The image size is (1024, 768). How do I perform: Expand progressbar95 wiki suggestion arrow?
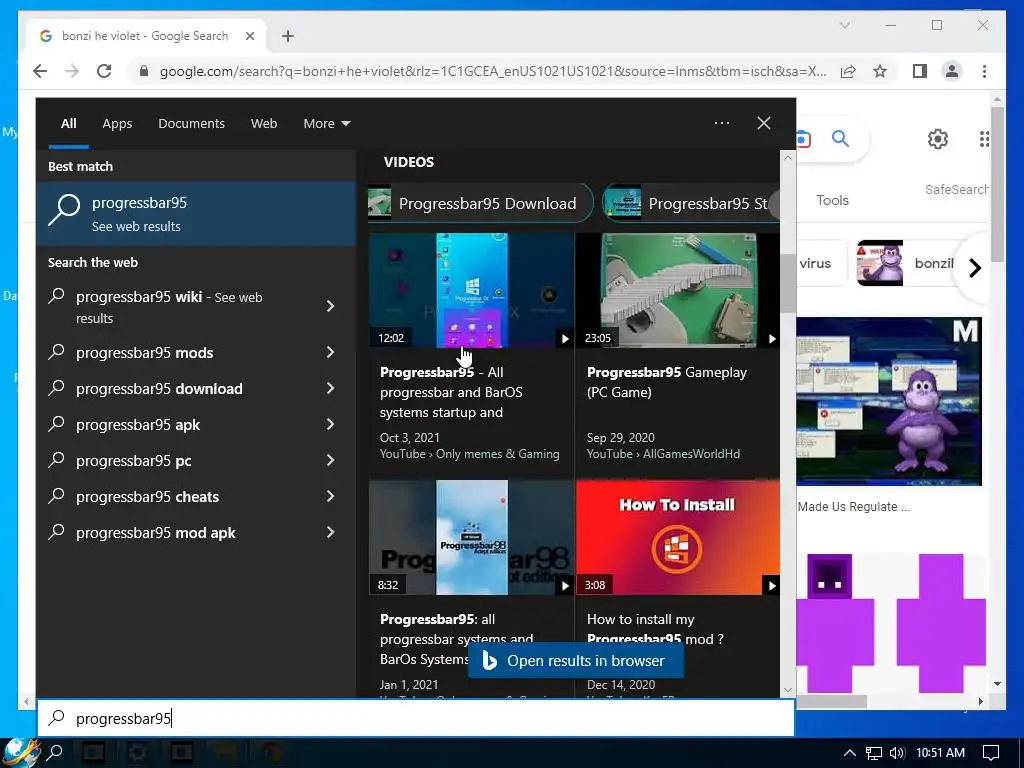point(330,306)
